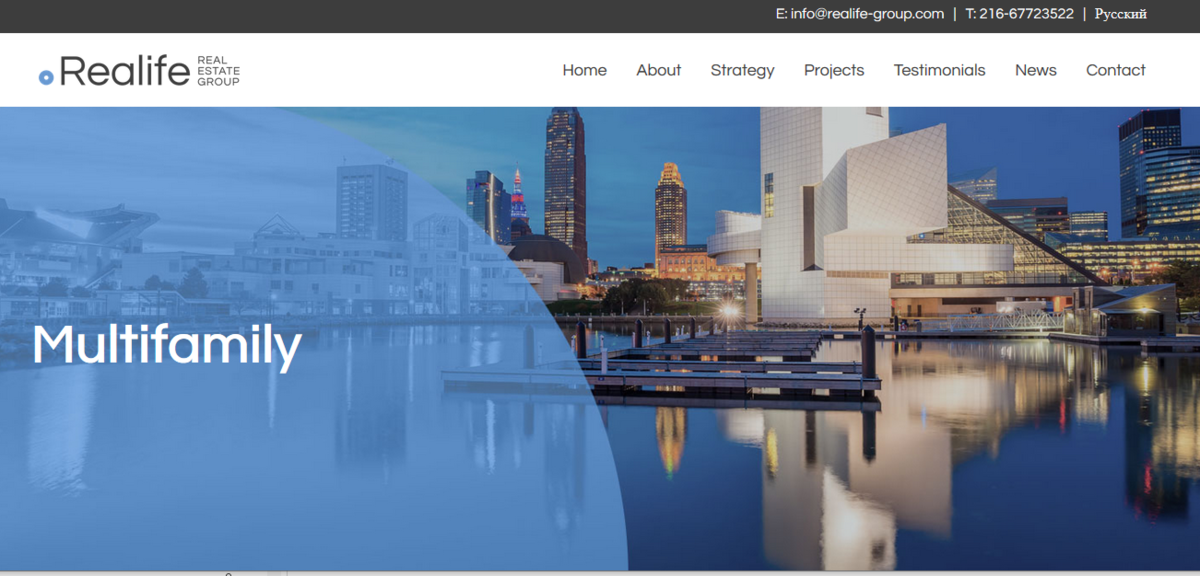Click the blue circle icon in Realife logo
1200x576 pixels.
tap(46, 77)
